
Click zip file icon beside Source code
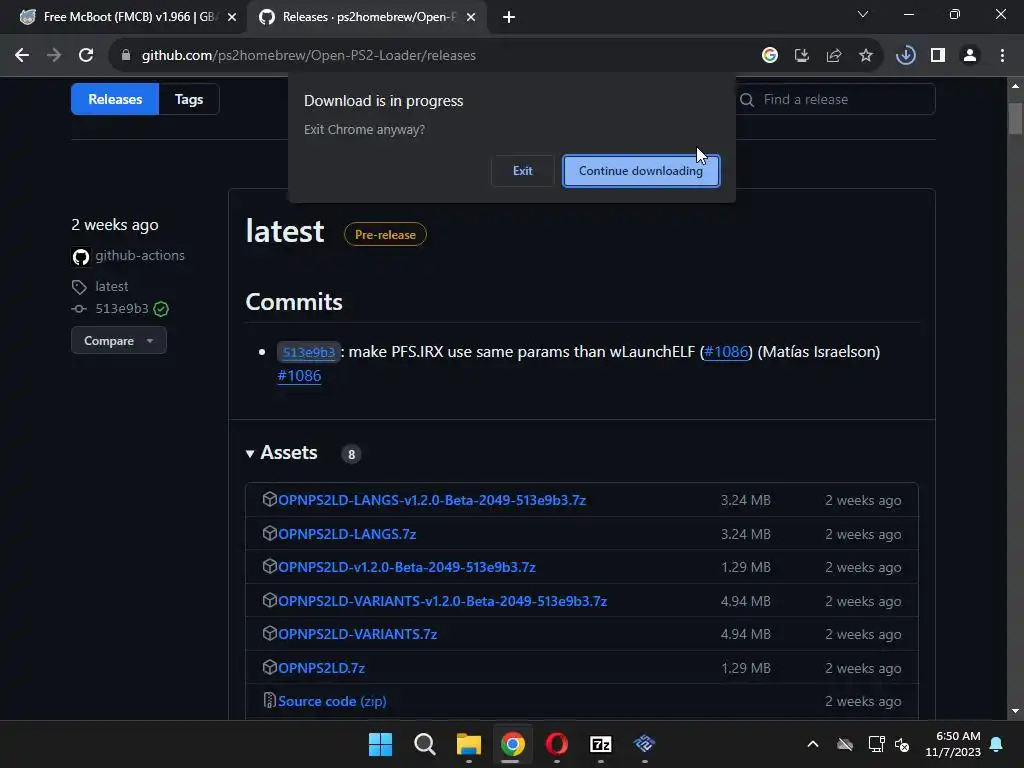269,700
